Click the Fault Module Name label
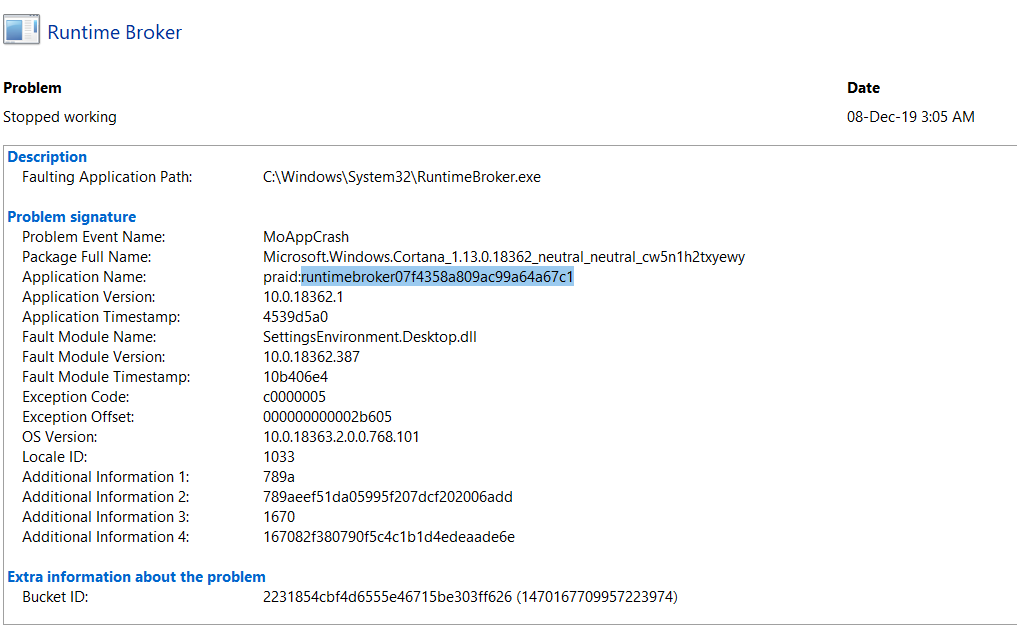 (89, 337)
